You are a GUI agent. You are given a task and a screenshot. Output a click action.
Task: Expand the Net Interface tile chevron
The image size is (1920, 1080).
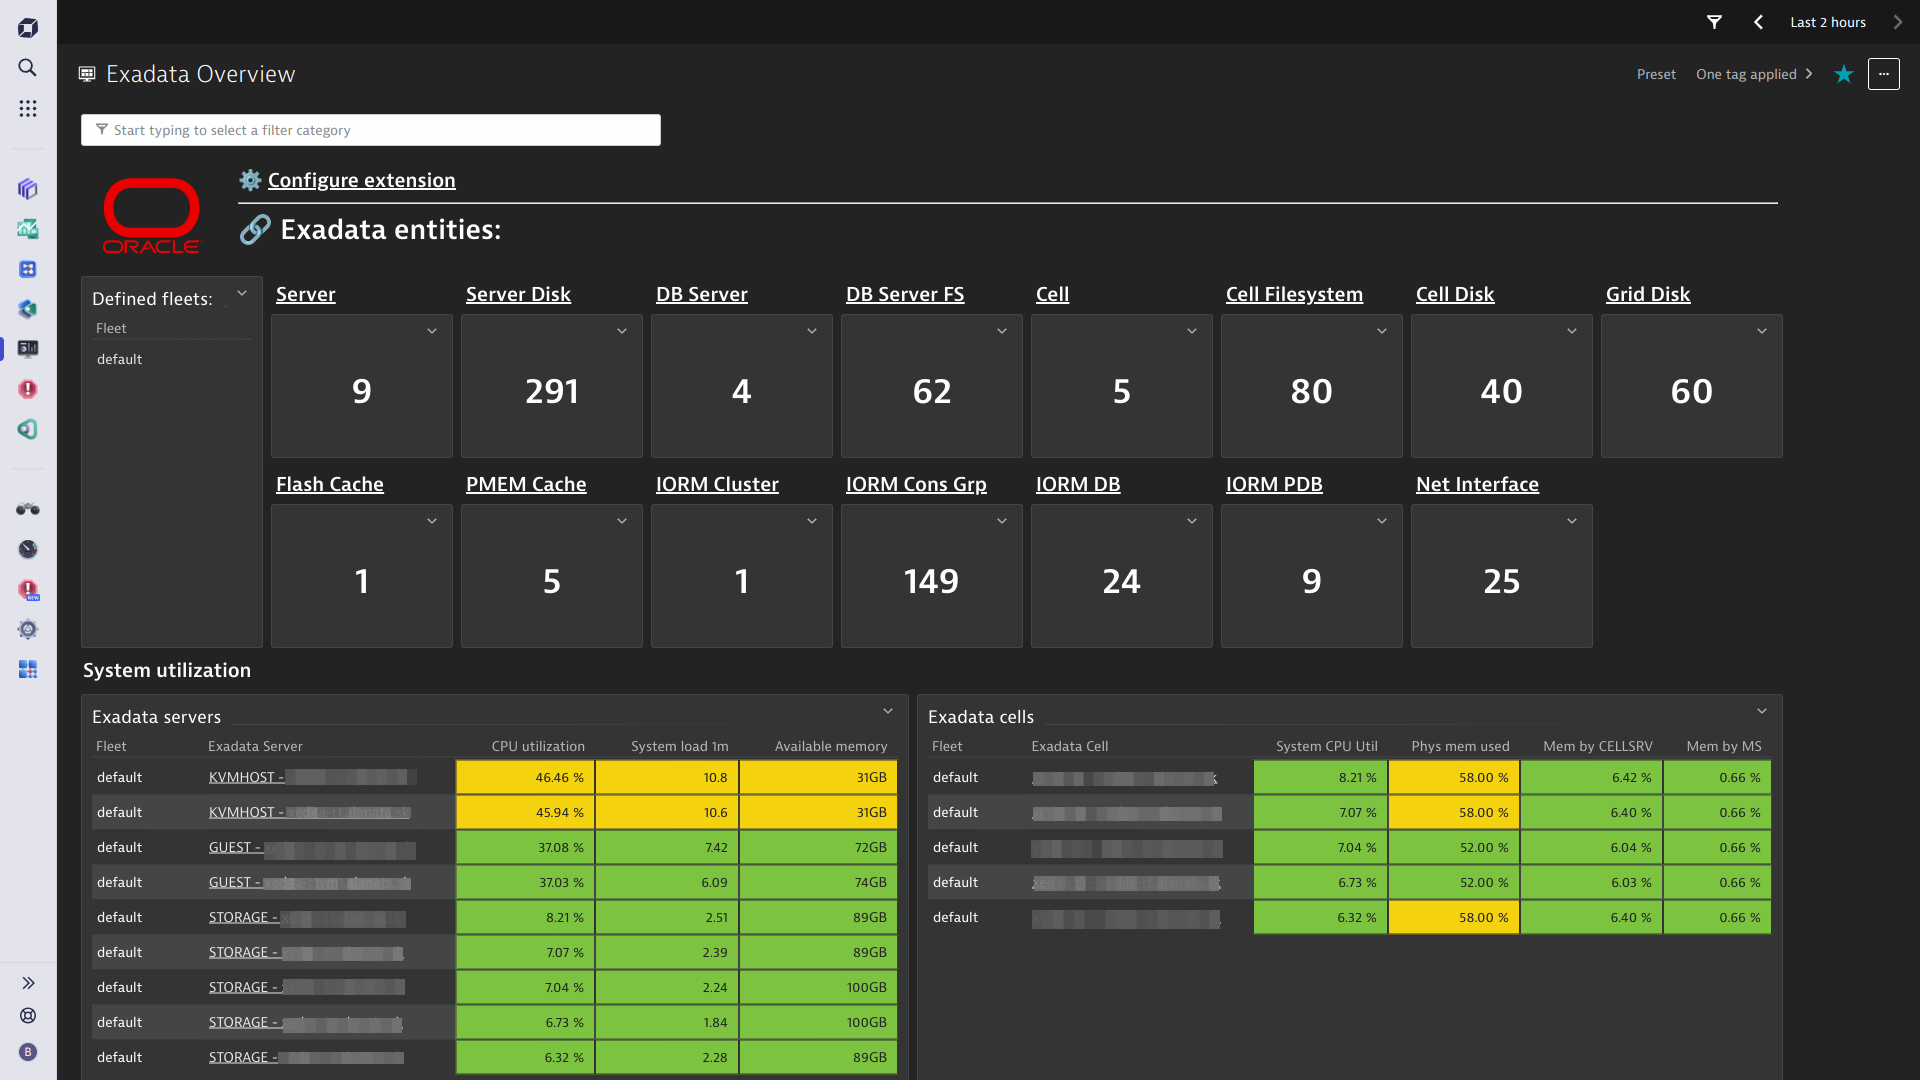(x=1572, y=521)
